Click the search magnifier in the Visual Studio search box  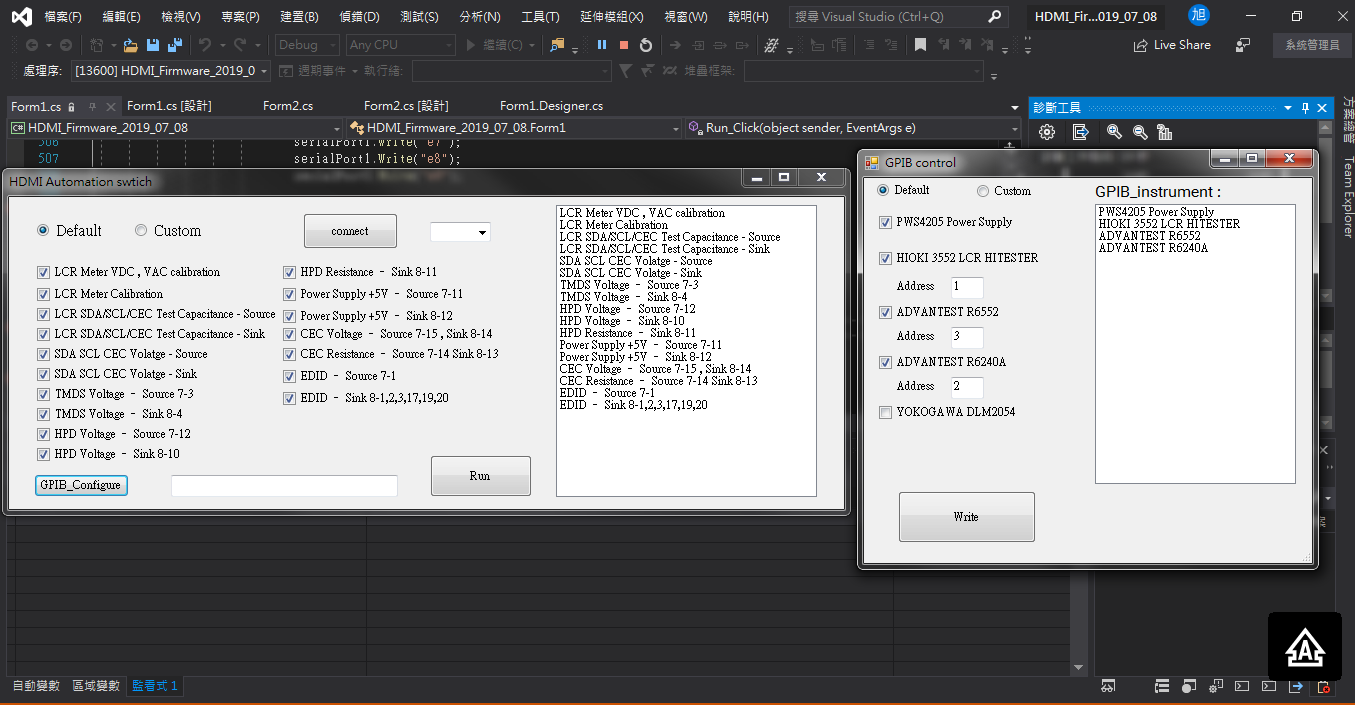(x=994, y=17)
